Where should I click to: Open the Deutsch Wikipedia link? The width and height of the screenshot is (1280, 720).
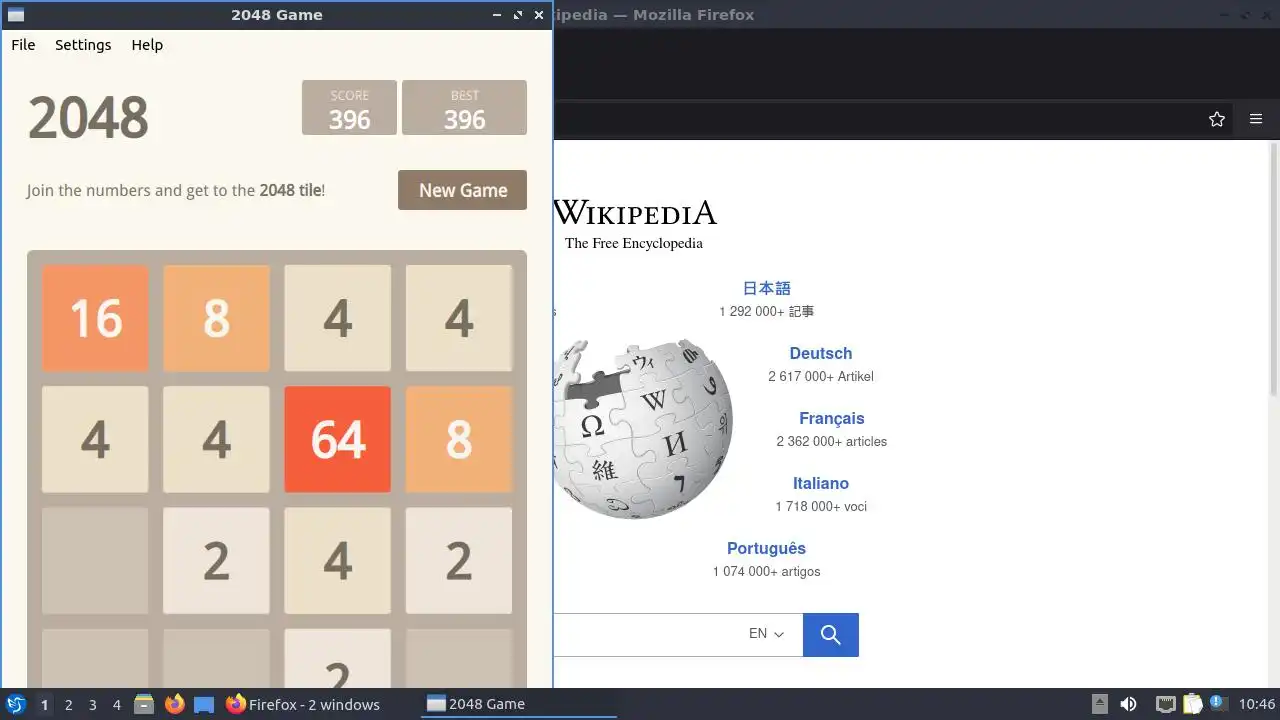pos(821,353)
